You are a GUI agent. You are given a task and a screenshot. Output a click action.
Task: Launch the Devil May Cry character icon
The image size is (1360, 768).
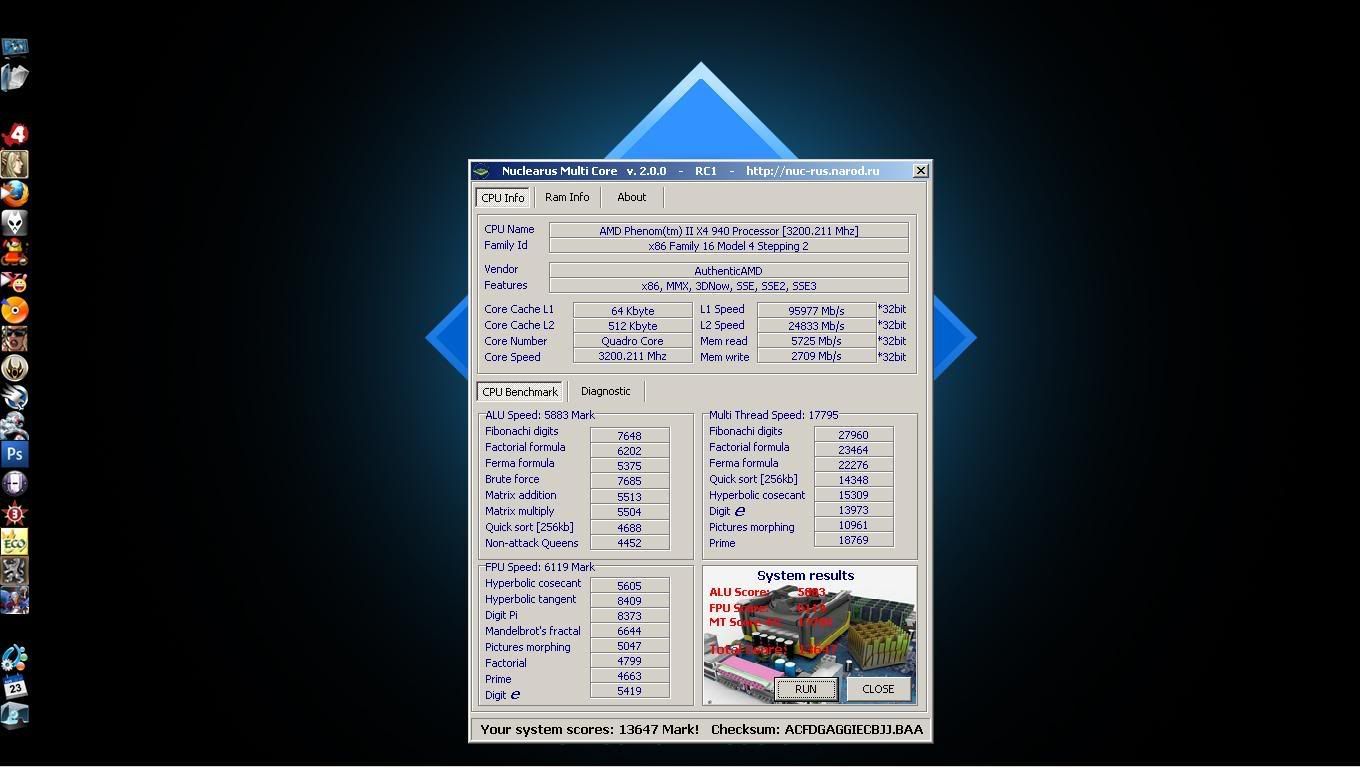(15, 600)
